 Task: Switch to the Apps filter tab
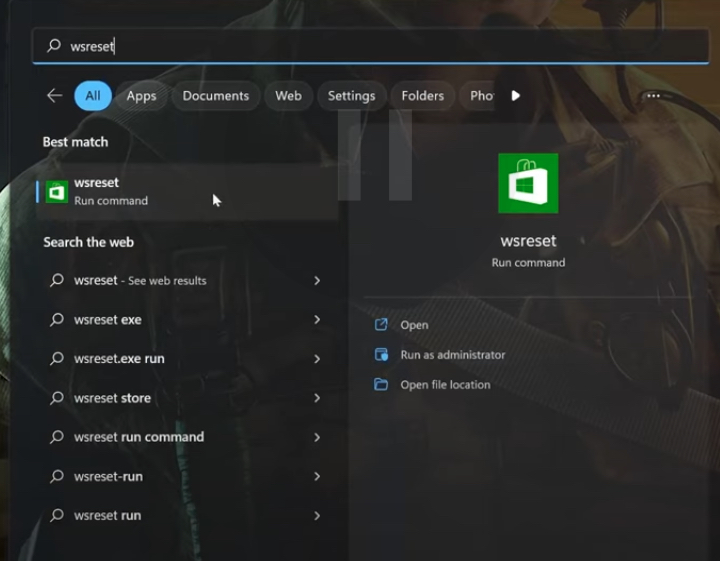point(141,96)
